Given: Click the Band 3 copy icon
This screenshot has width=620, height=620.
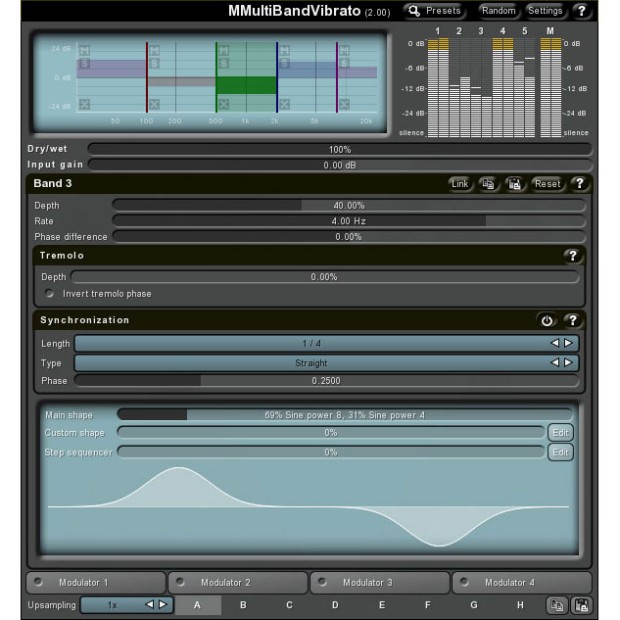Looking at the screenshot, I should point(488,184).
